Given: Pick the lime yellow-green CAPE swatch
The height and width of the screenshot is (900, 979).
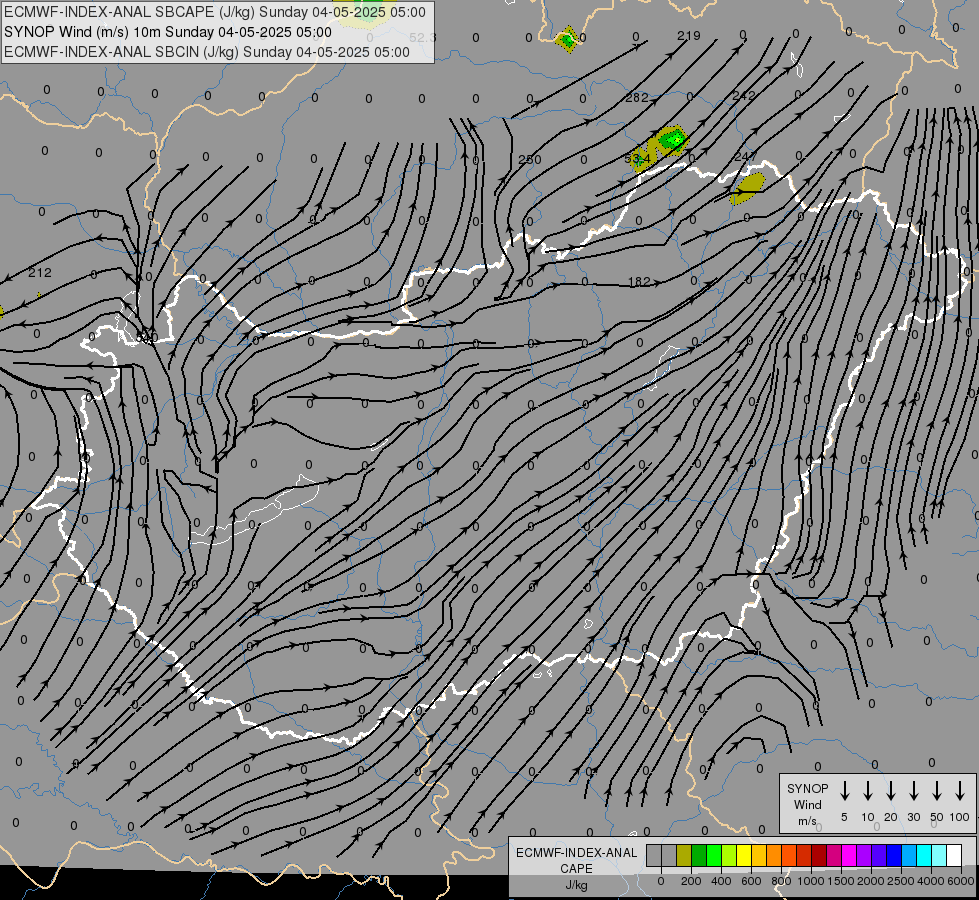Looking at the screenshot, I should click(x=729, y=855).
